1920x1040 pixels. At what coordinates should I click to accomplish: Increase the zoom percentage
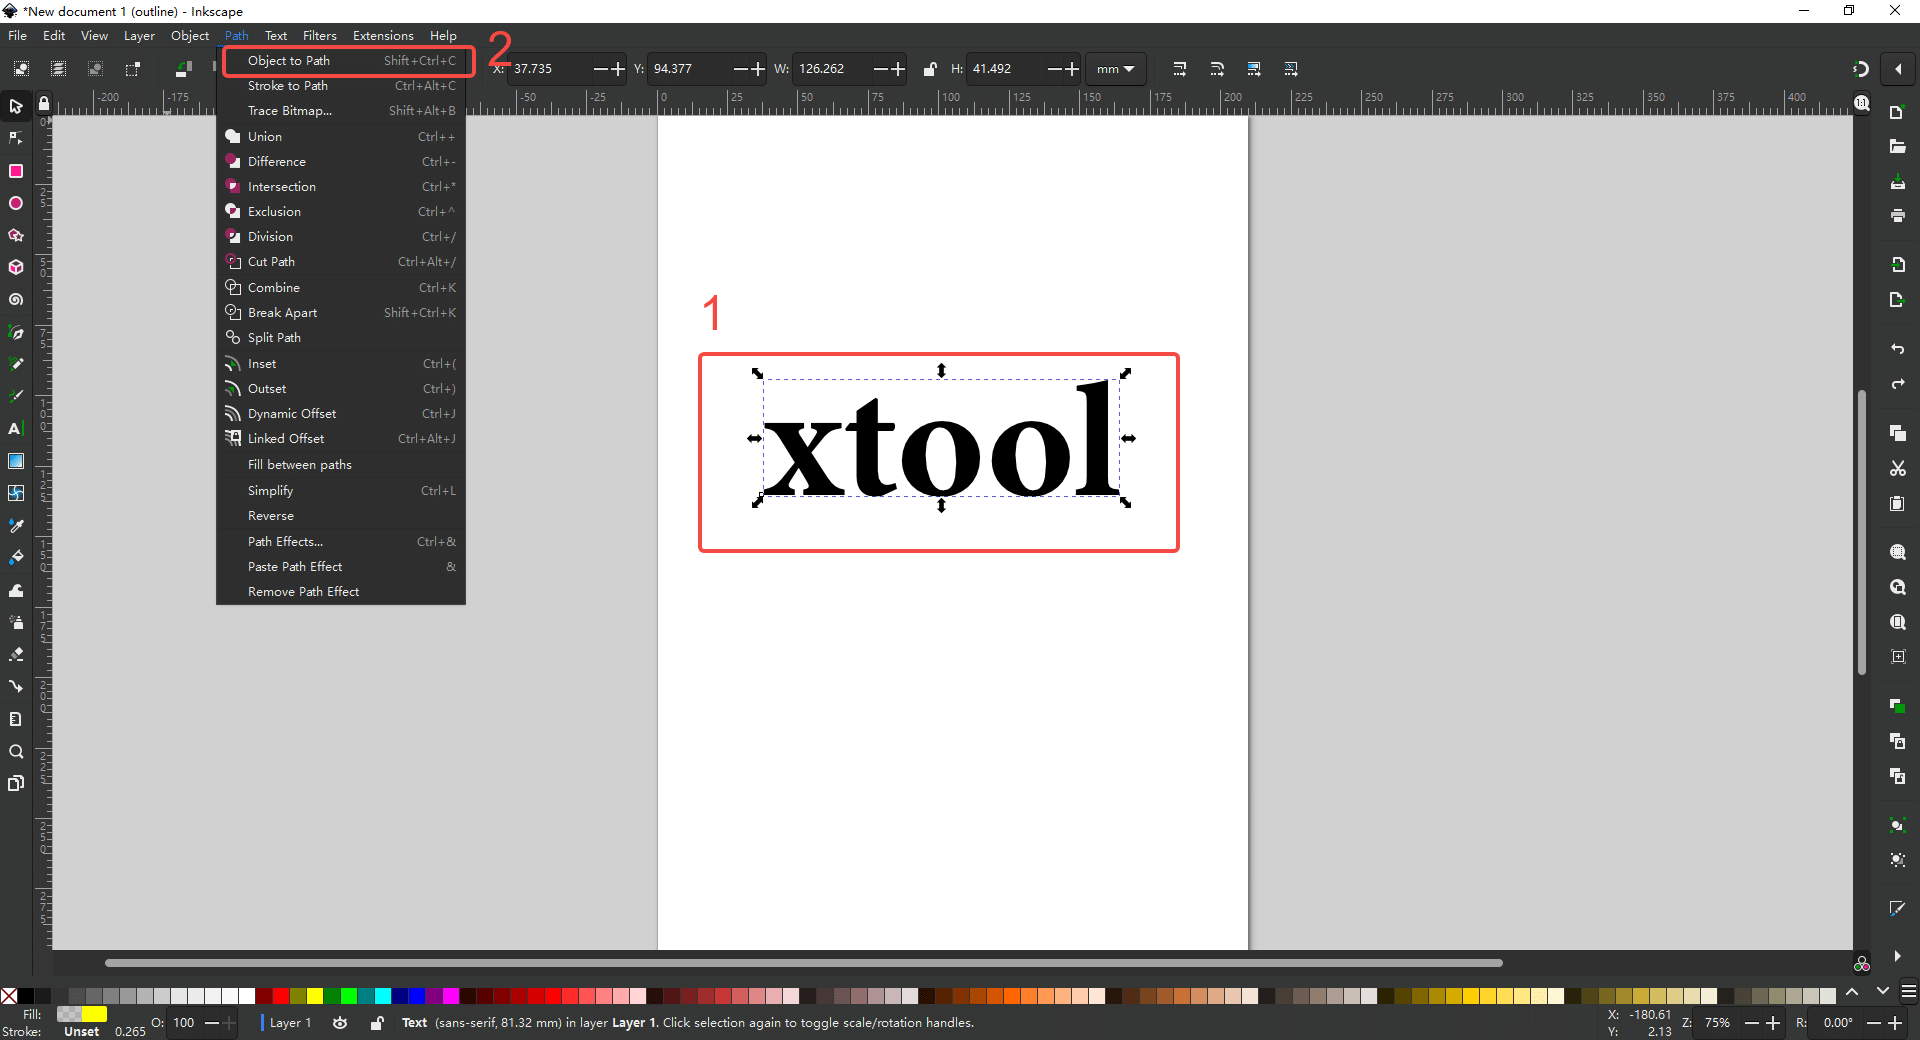1773,1023
